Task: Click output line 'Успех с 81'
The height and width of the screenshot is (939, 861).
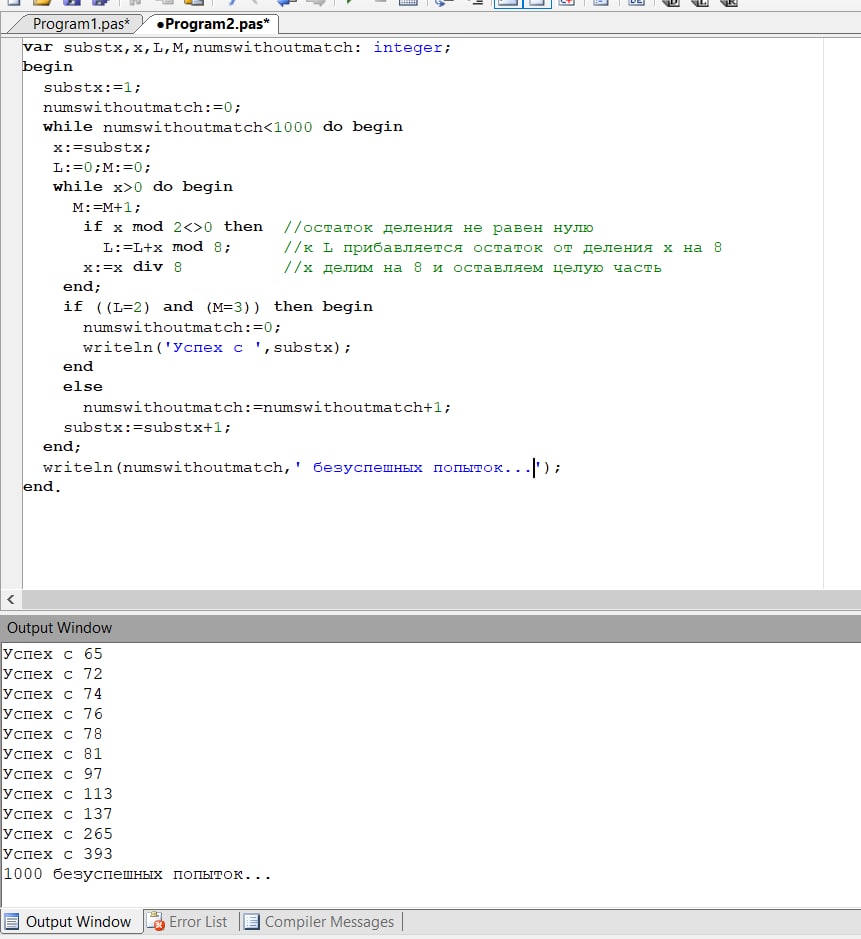Action: point(53,753)
